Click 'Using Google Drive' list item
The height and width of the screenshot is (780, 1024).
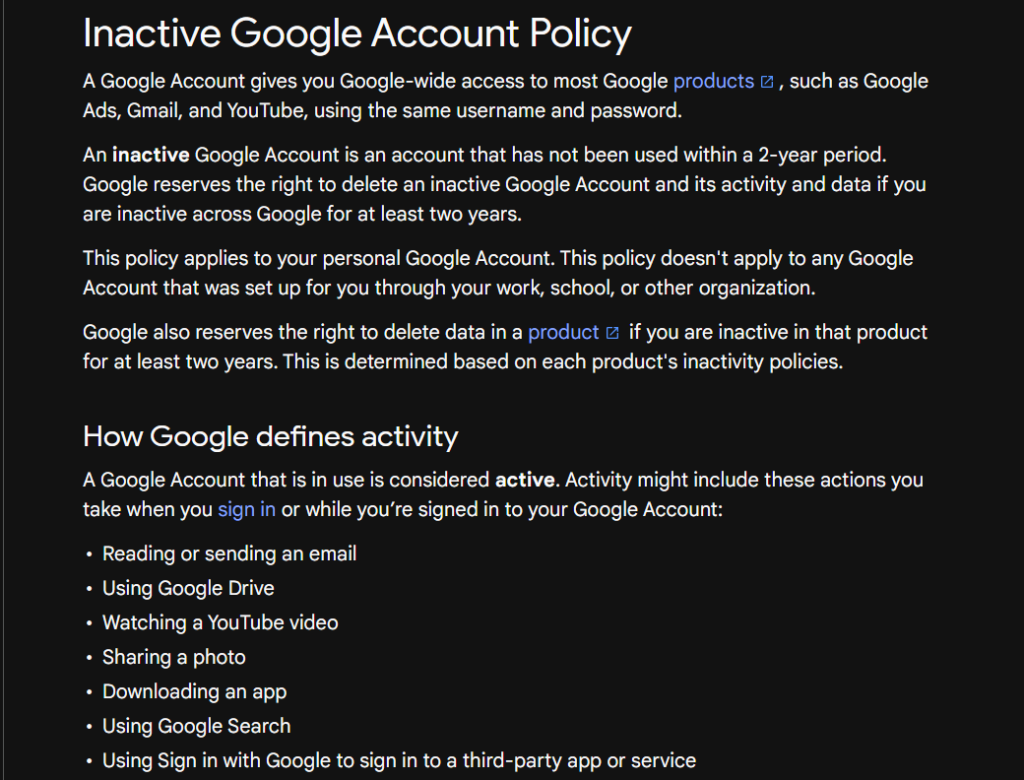pos(188,589)
